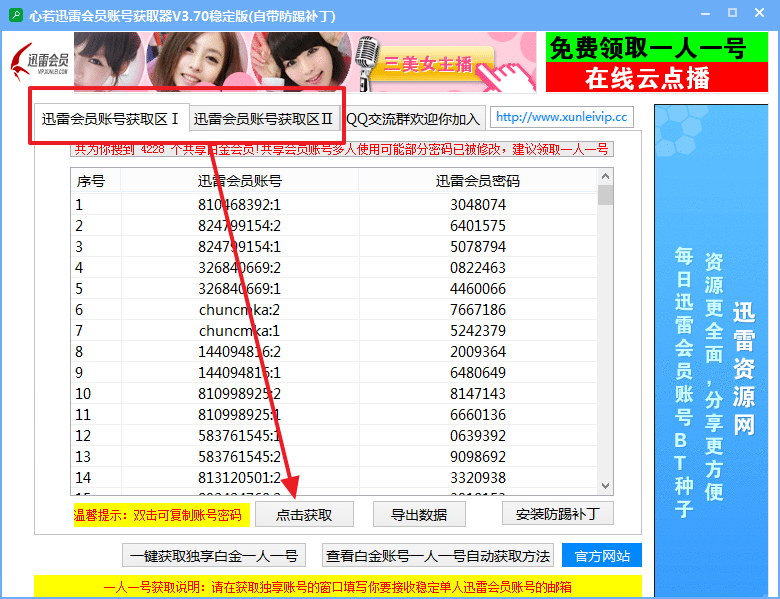Minimize the application window
The image size is (780, 599).
tap(705, 13)
